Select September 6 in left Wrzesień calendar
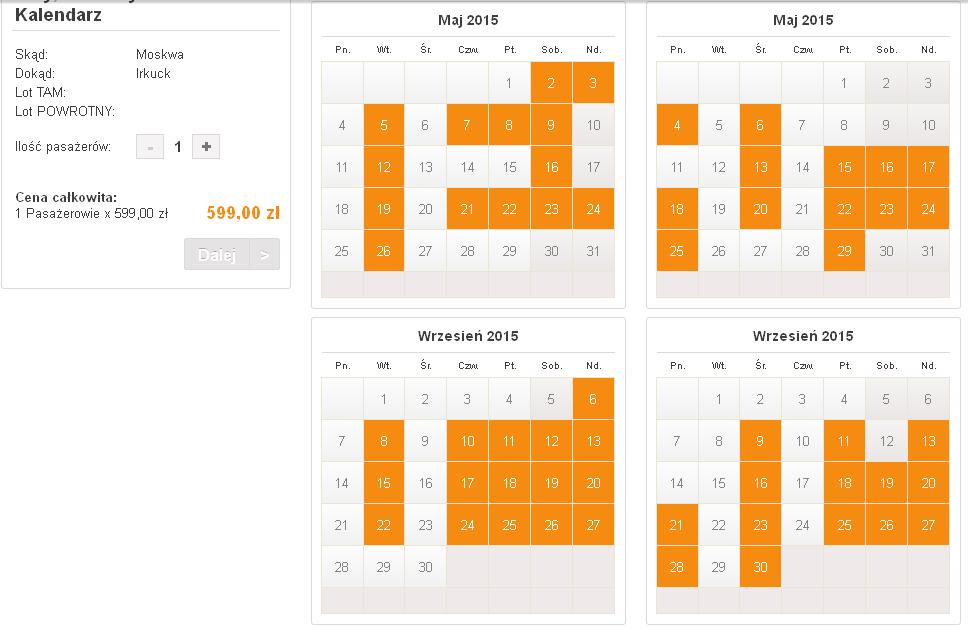This screenshot has width=968, height=628. pos(593,399)
